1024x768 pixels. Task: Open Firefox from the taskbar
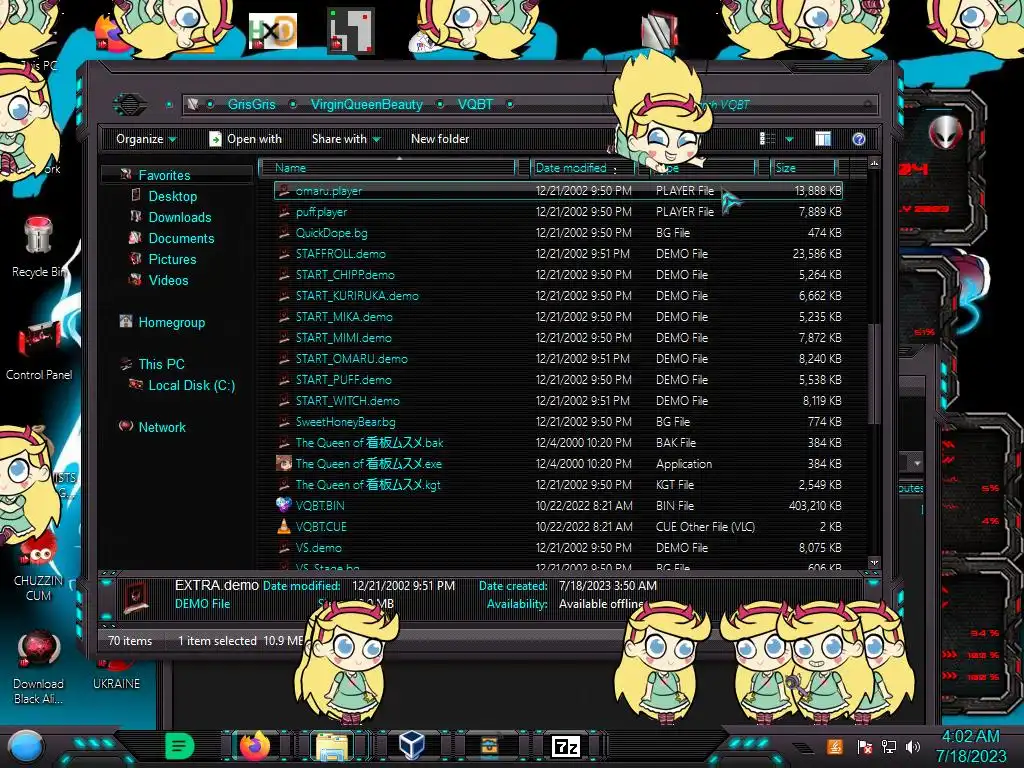coord(255,745)
